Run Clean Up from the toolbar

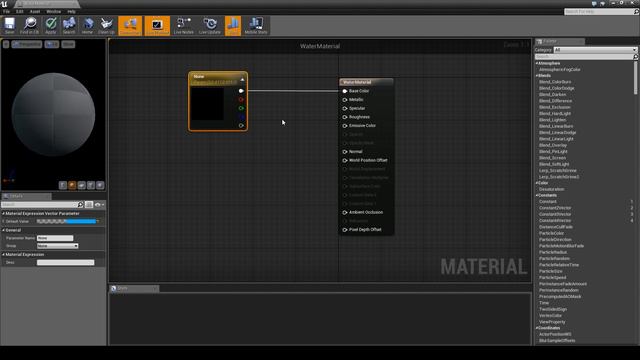tap(107, 26)
